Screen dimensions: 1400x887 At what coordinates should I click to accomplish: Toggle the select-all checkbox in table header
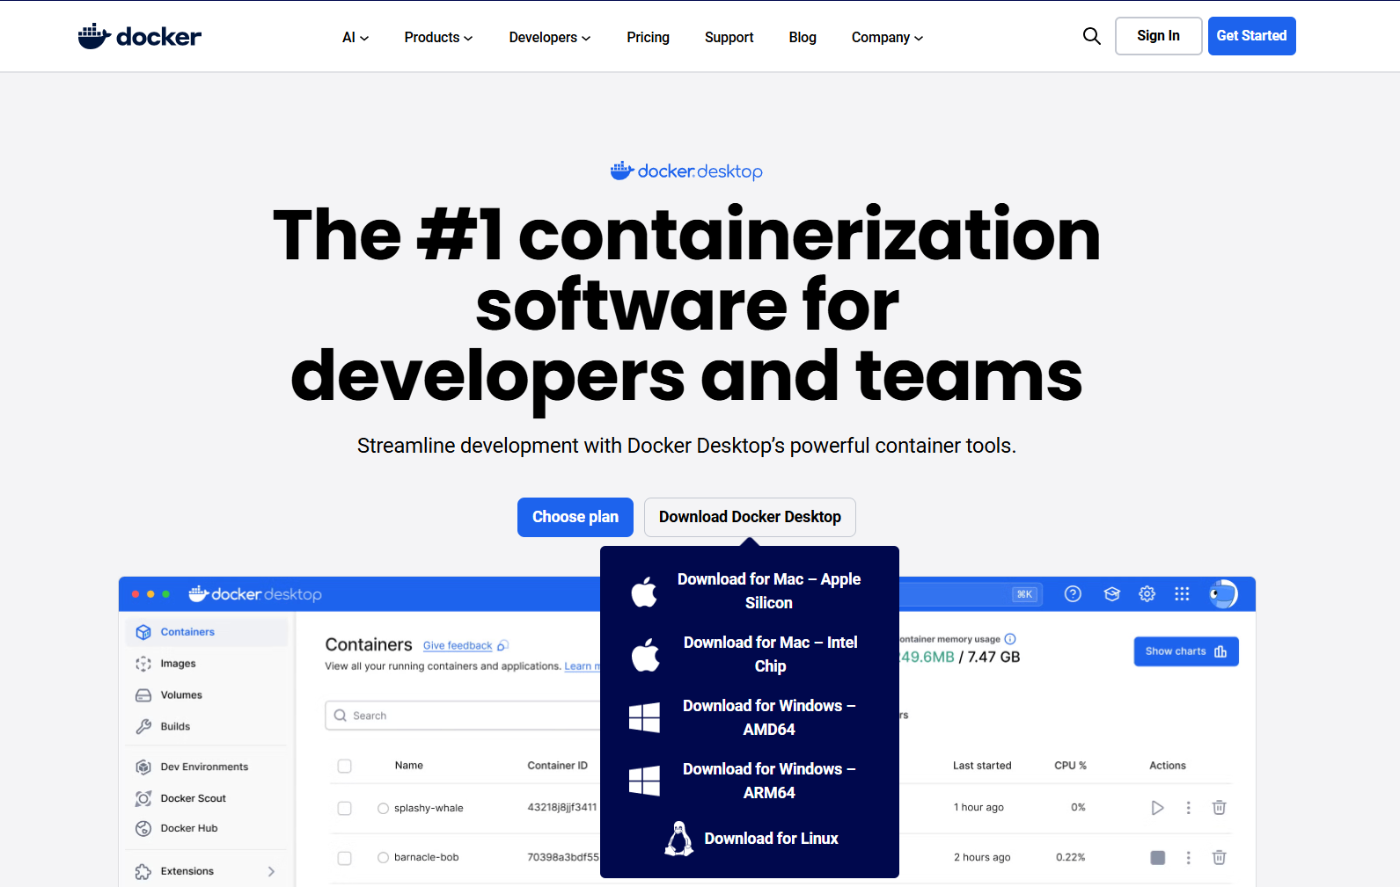click(344, 766)
